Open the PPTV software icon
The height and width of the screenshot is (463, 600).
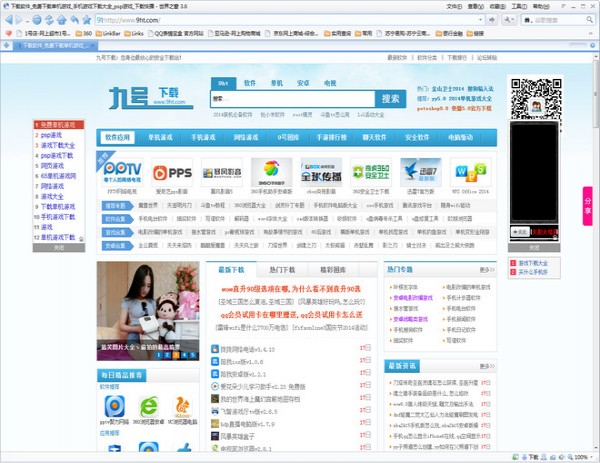pyautogui.click(x=122, y=172)
